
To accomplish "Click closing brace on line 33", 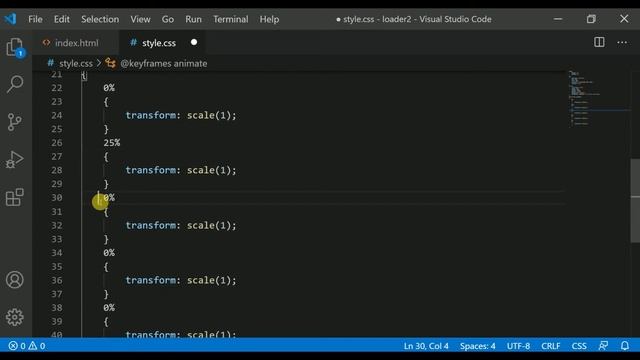I will 106,239.
